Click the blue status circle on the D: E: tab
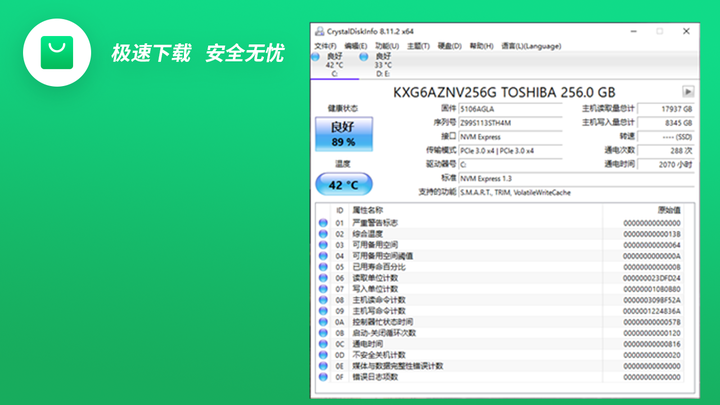Viewport: 720px width, 405px height. (364, 57)
